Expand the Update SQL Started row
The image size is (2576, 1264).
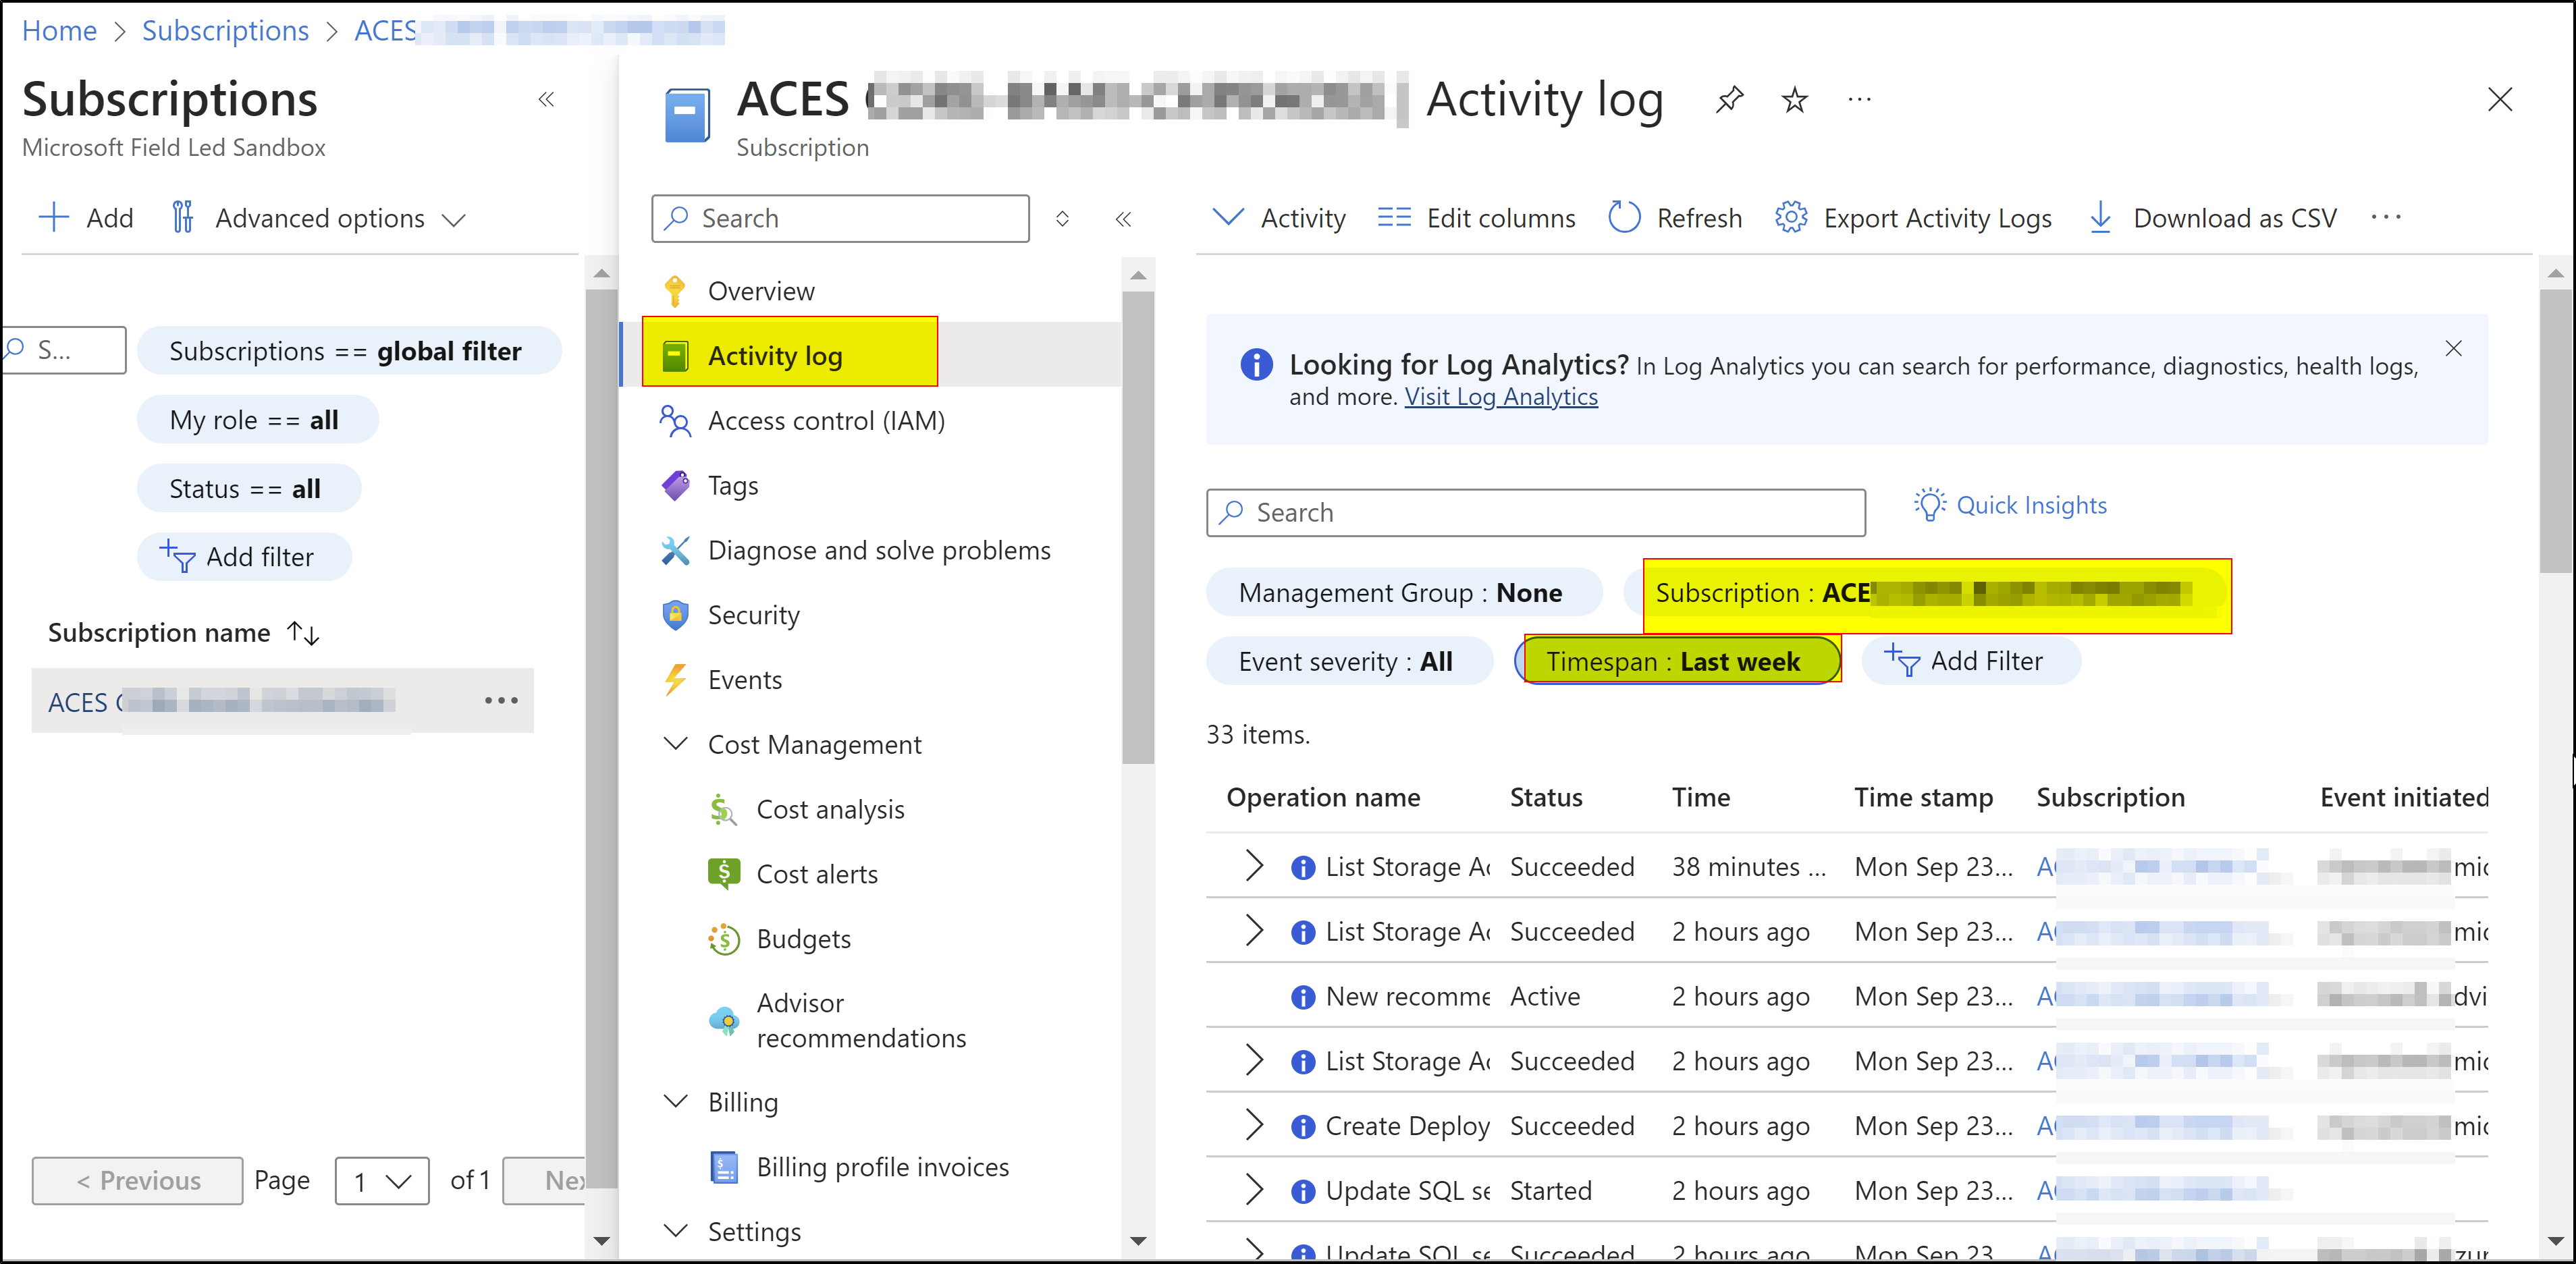coord(1254,1191)
